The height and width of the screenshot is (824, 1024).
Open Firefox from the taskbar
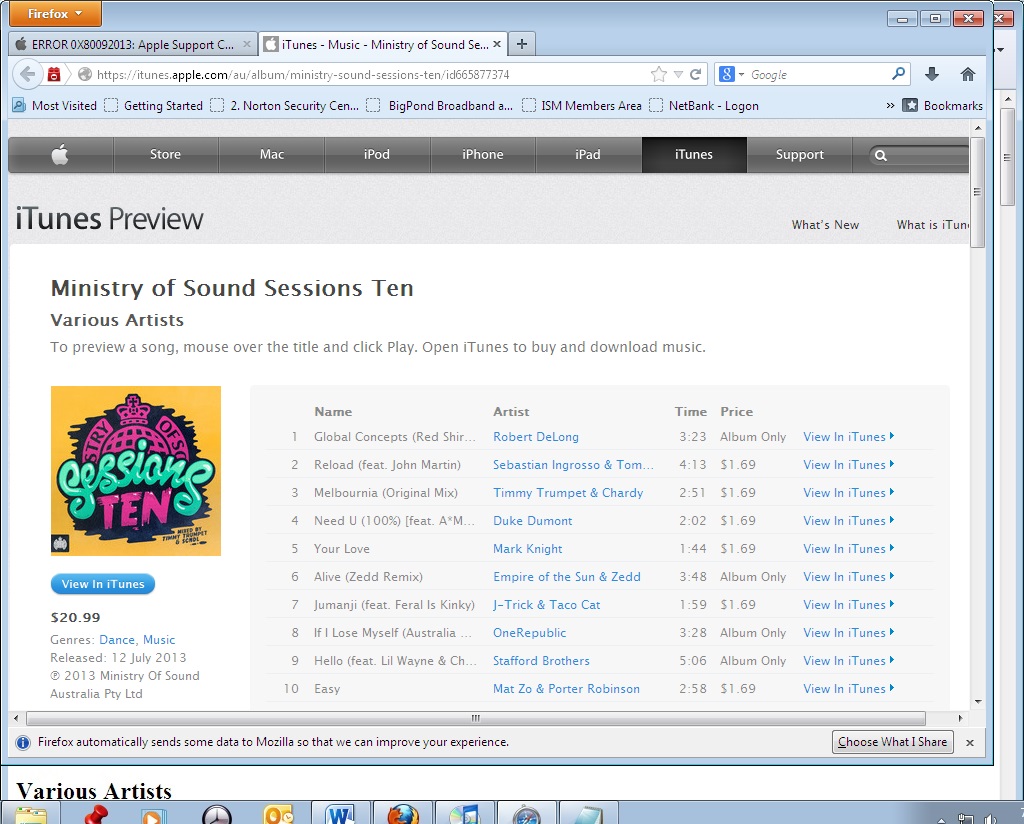click(403, 816)
